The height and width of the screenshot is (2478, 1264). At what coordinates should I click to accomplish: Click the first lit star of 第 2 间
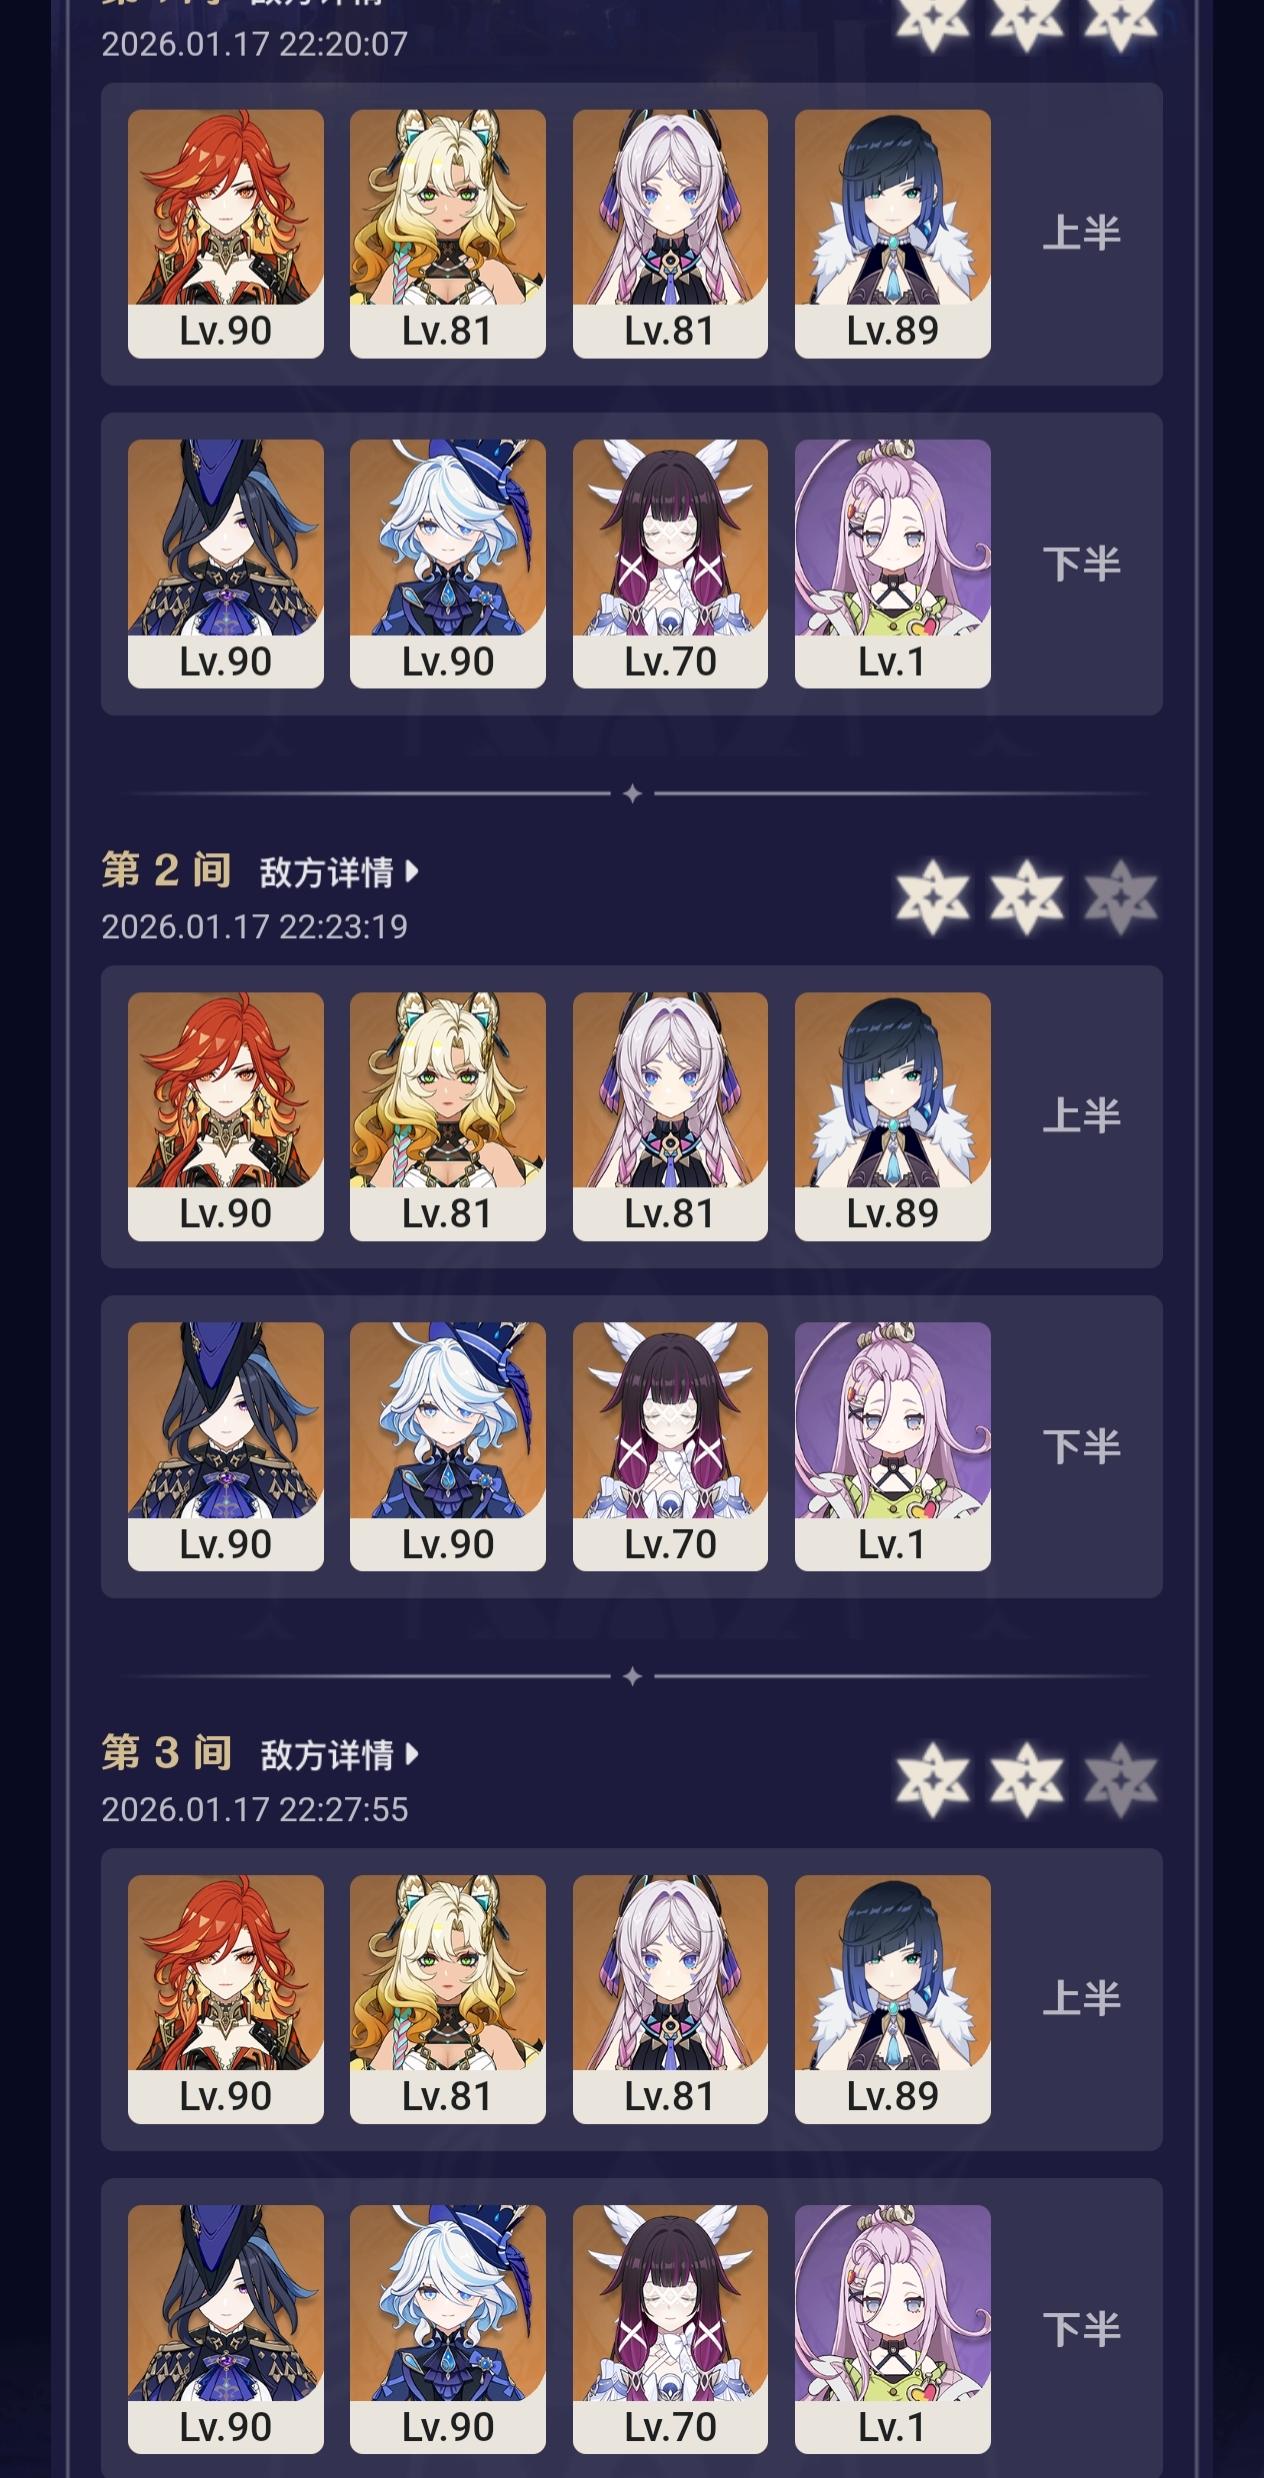coord(933,896)
